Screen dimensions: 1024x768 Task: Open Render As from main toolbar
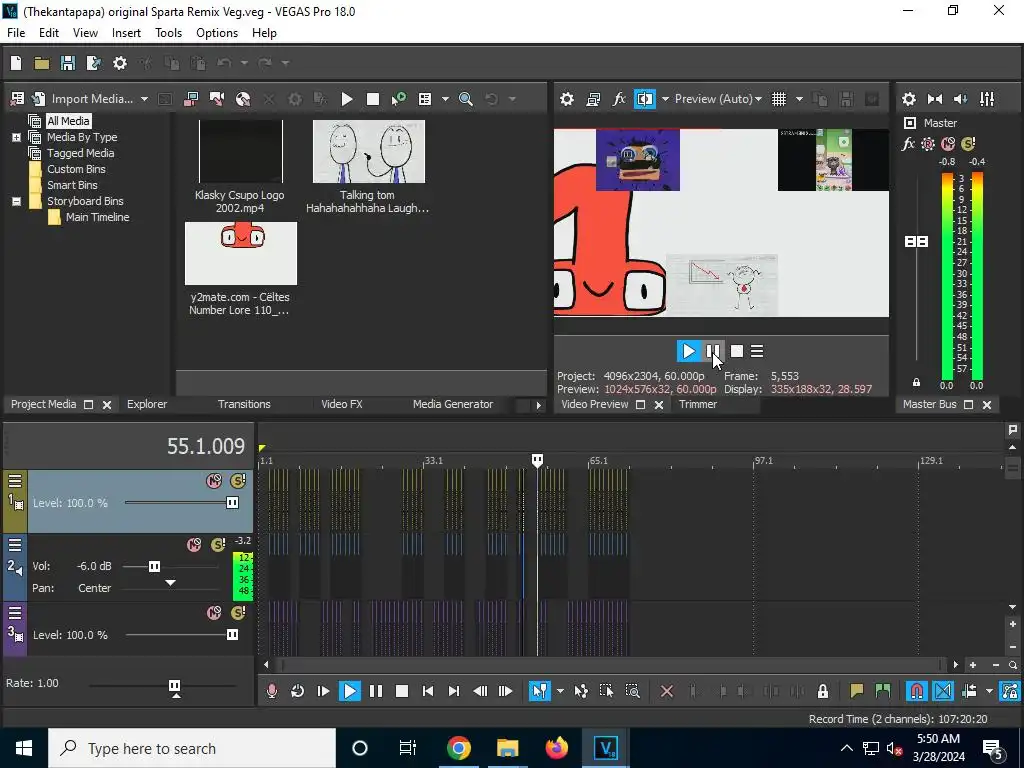(94, 63)
